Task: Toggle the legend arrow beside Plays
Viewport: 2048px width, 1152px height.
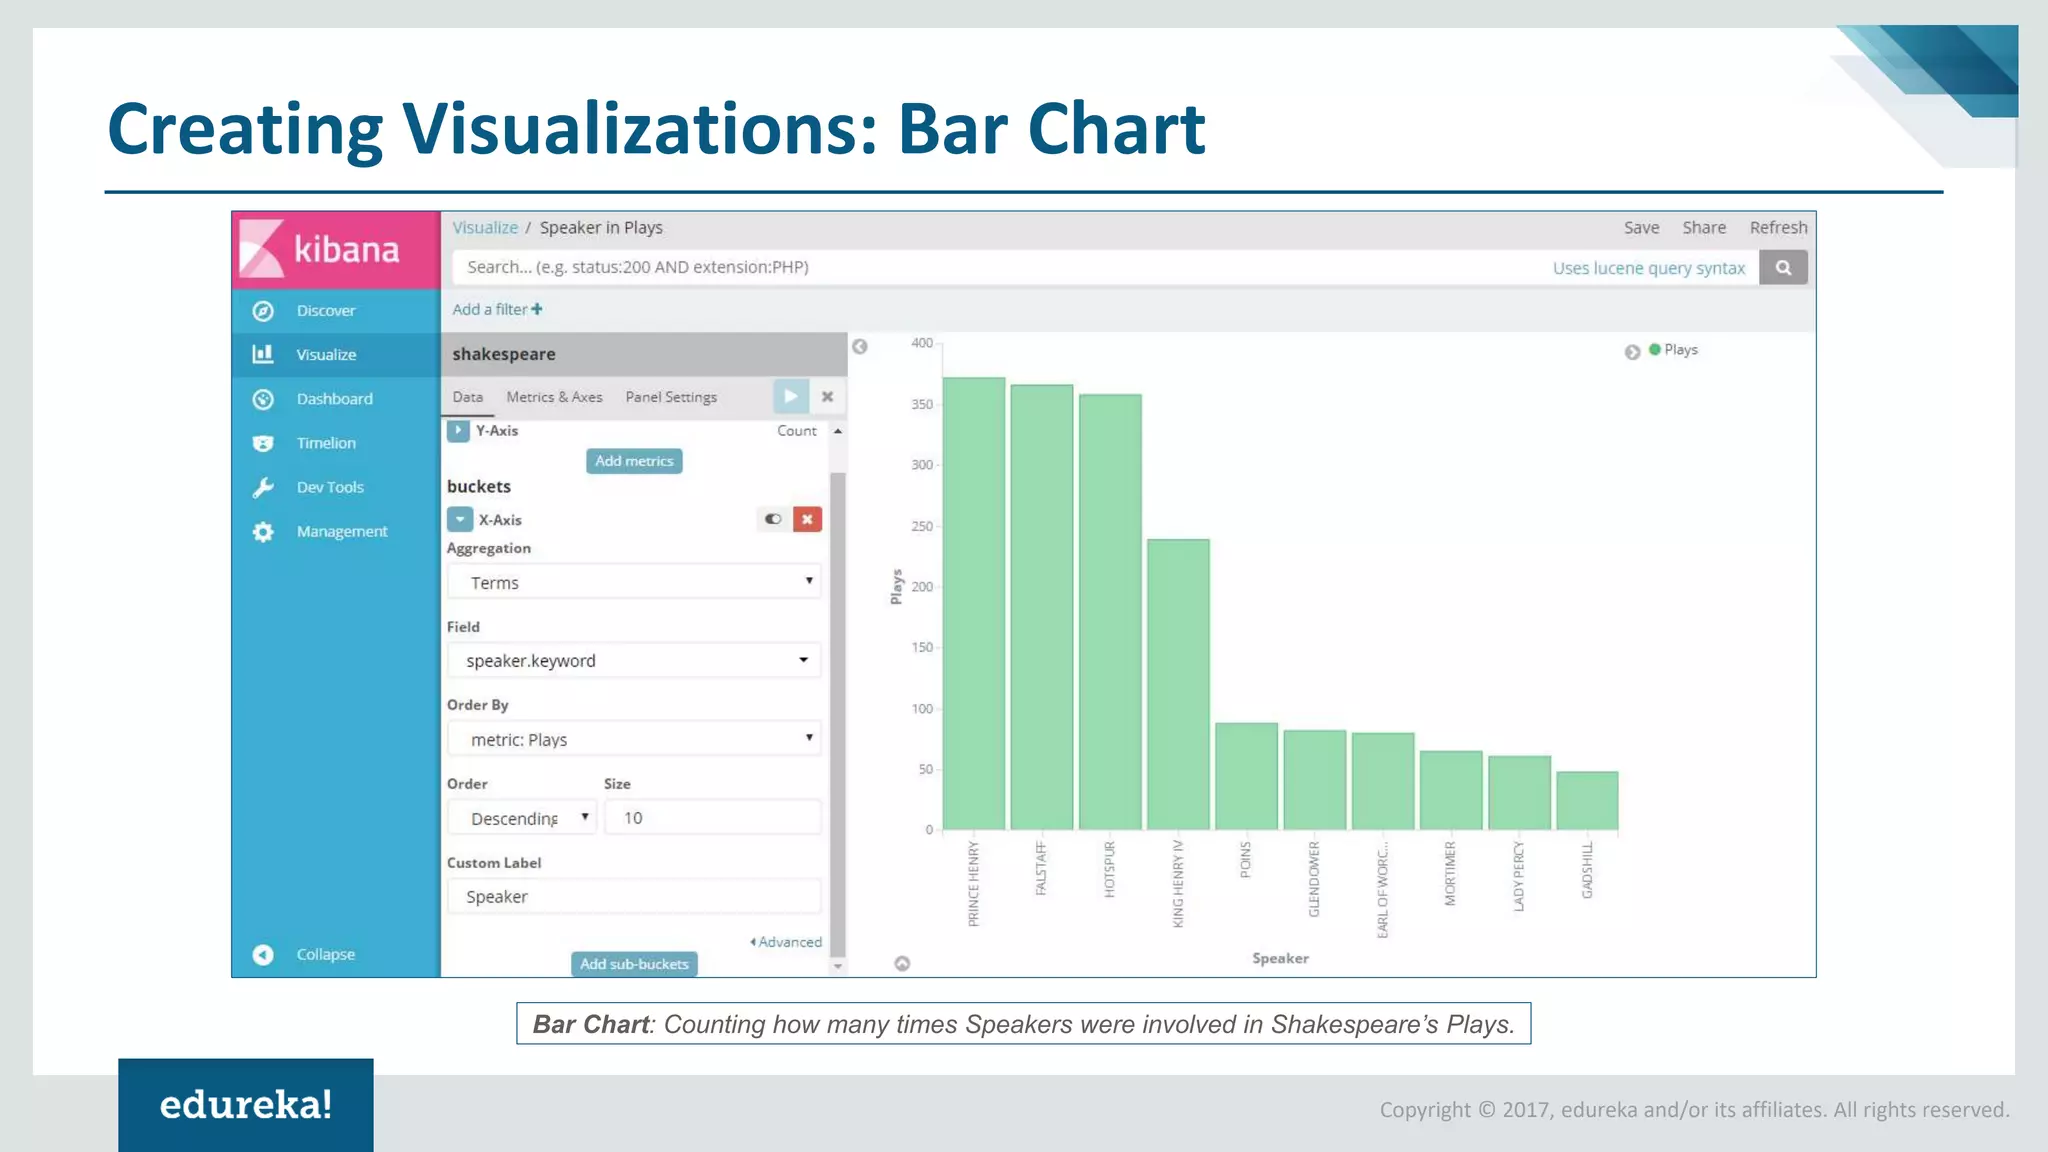Action: (x=1632, y=352)
